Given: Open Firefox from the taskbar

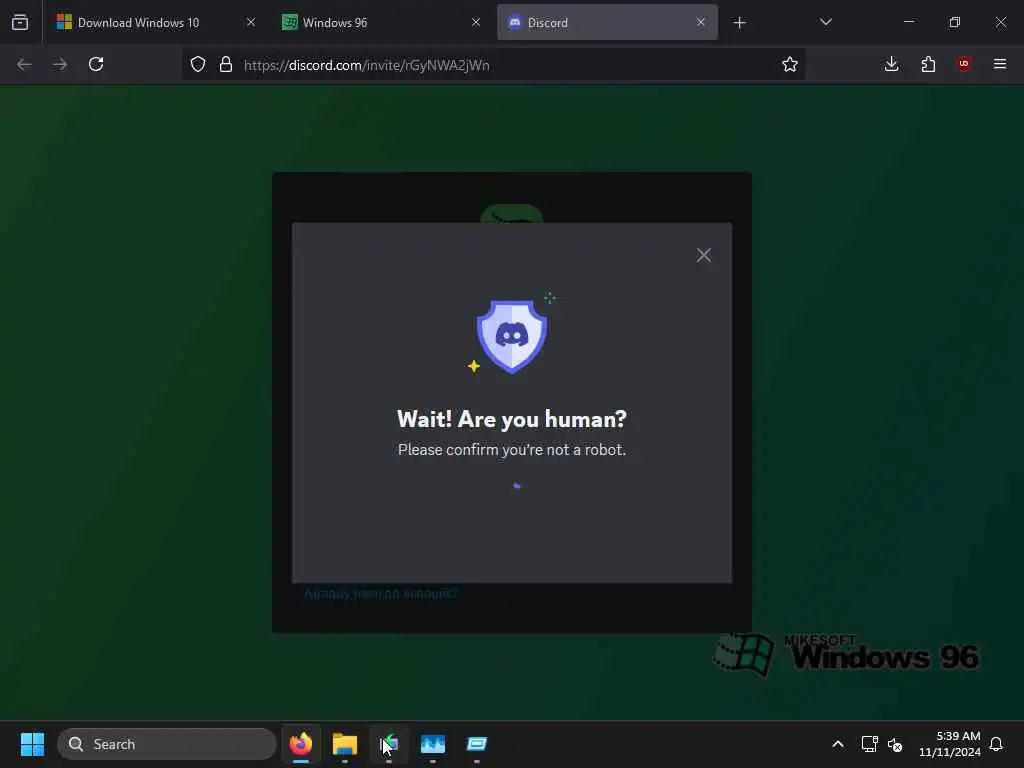Looking at the screenshot, I should (x=300, y=744).
